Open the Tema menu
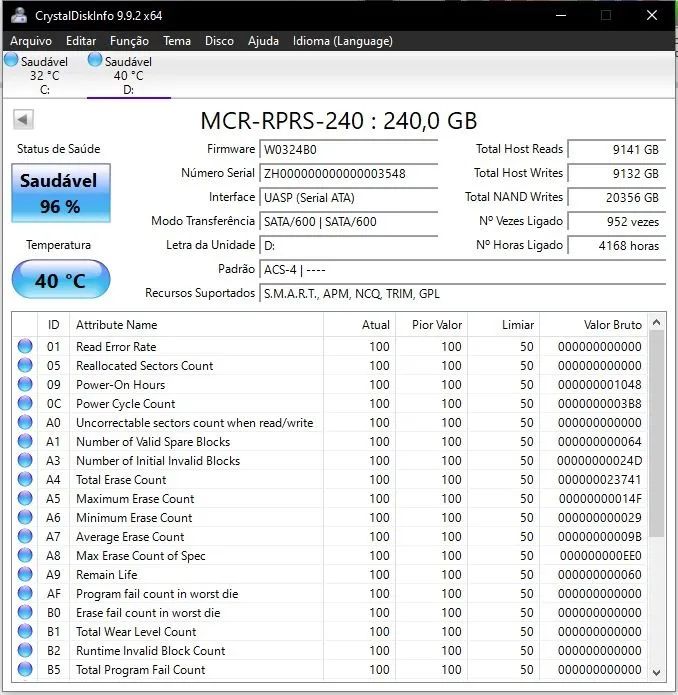678x695 pixels. [177, 41]
